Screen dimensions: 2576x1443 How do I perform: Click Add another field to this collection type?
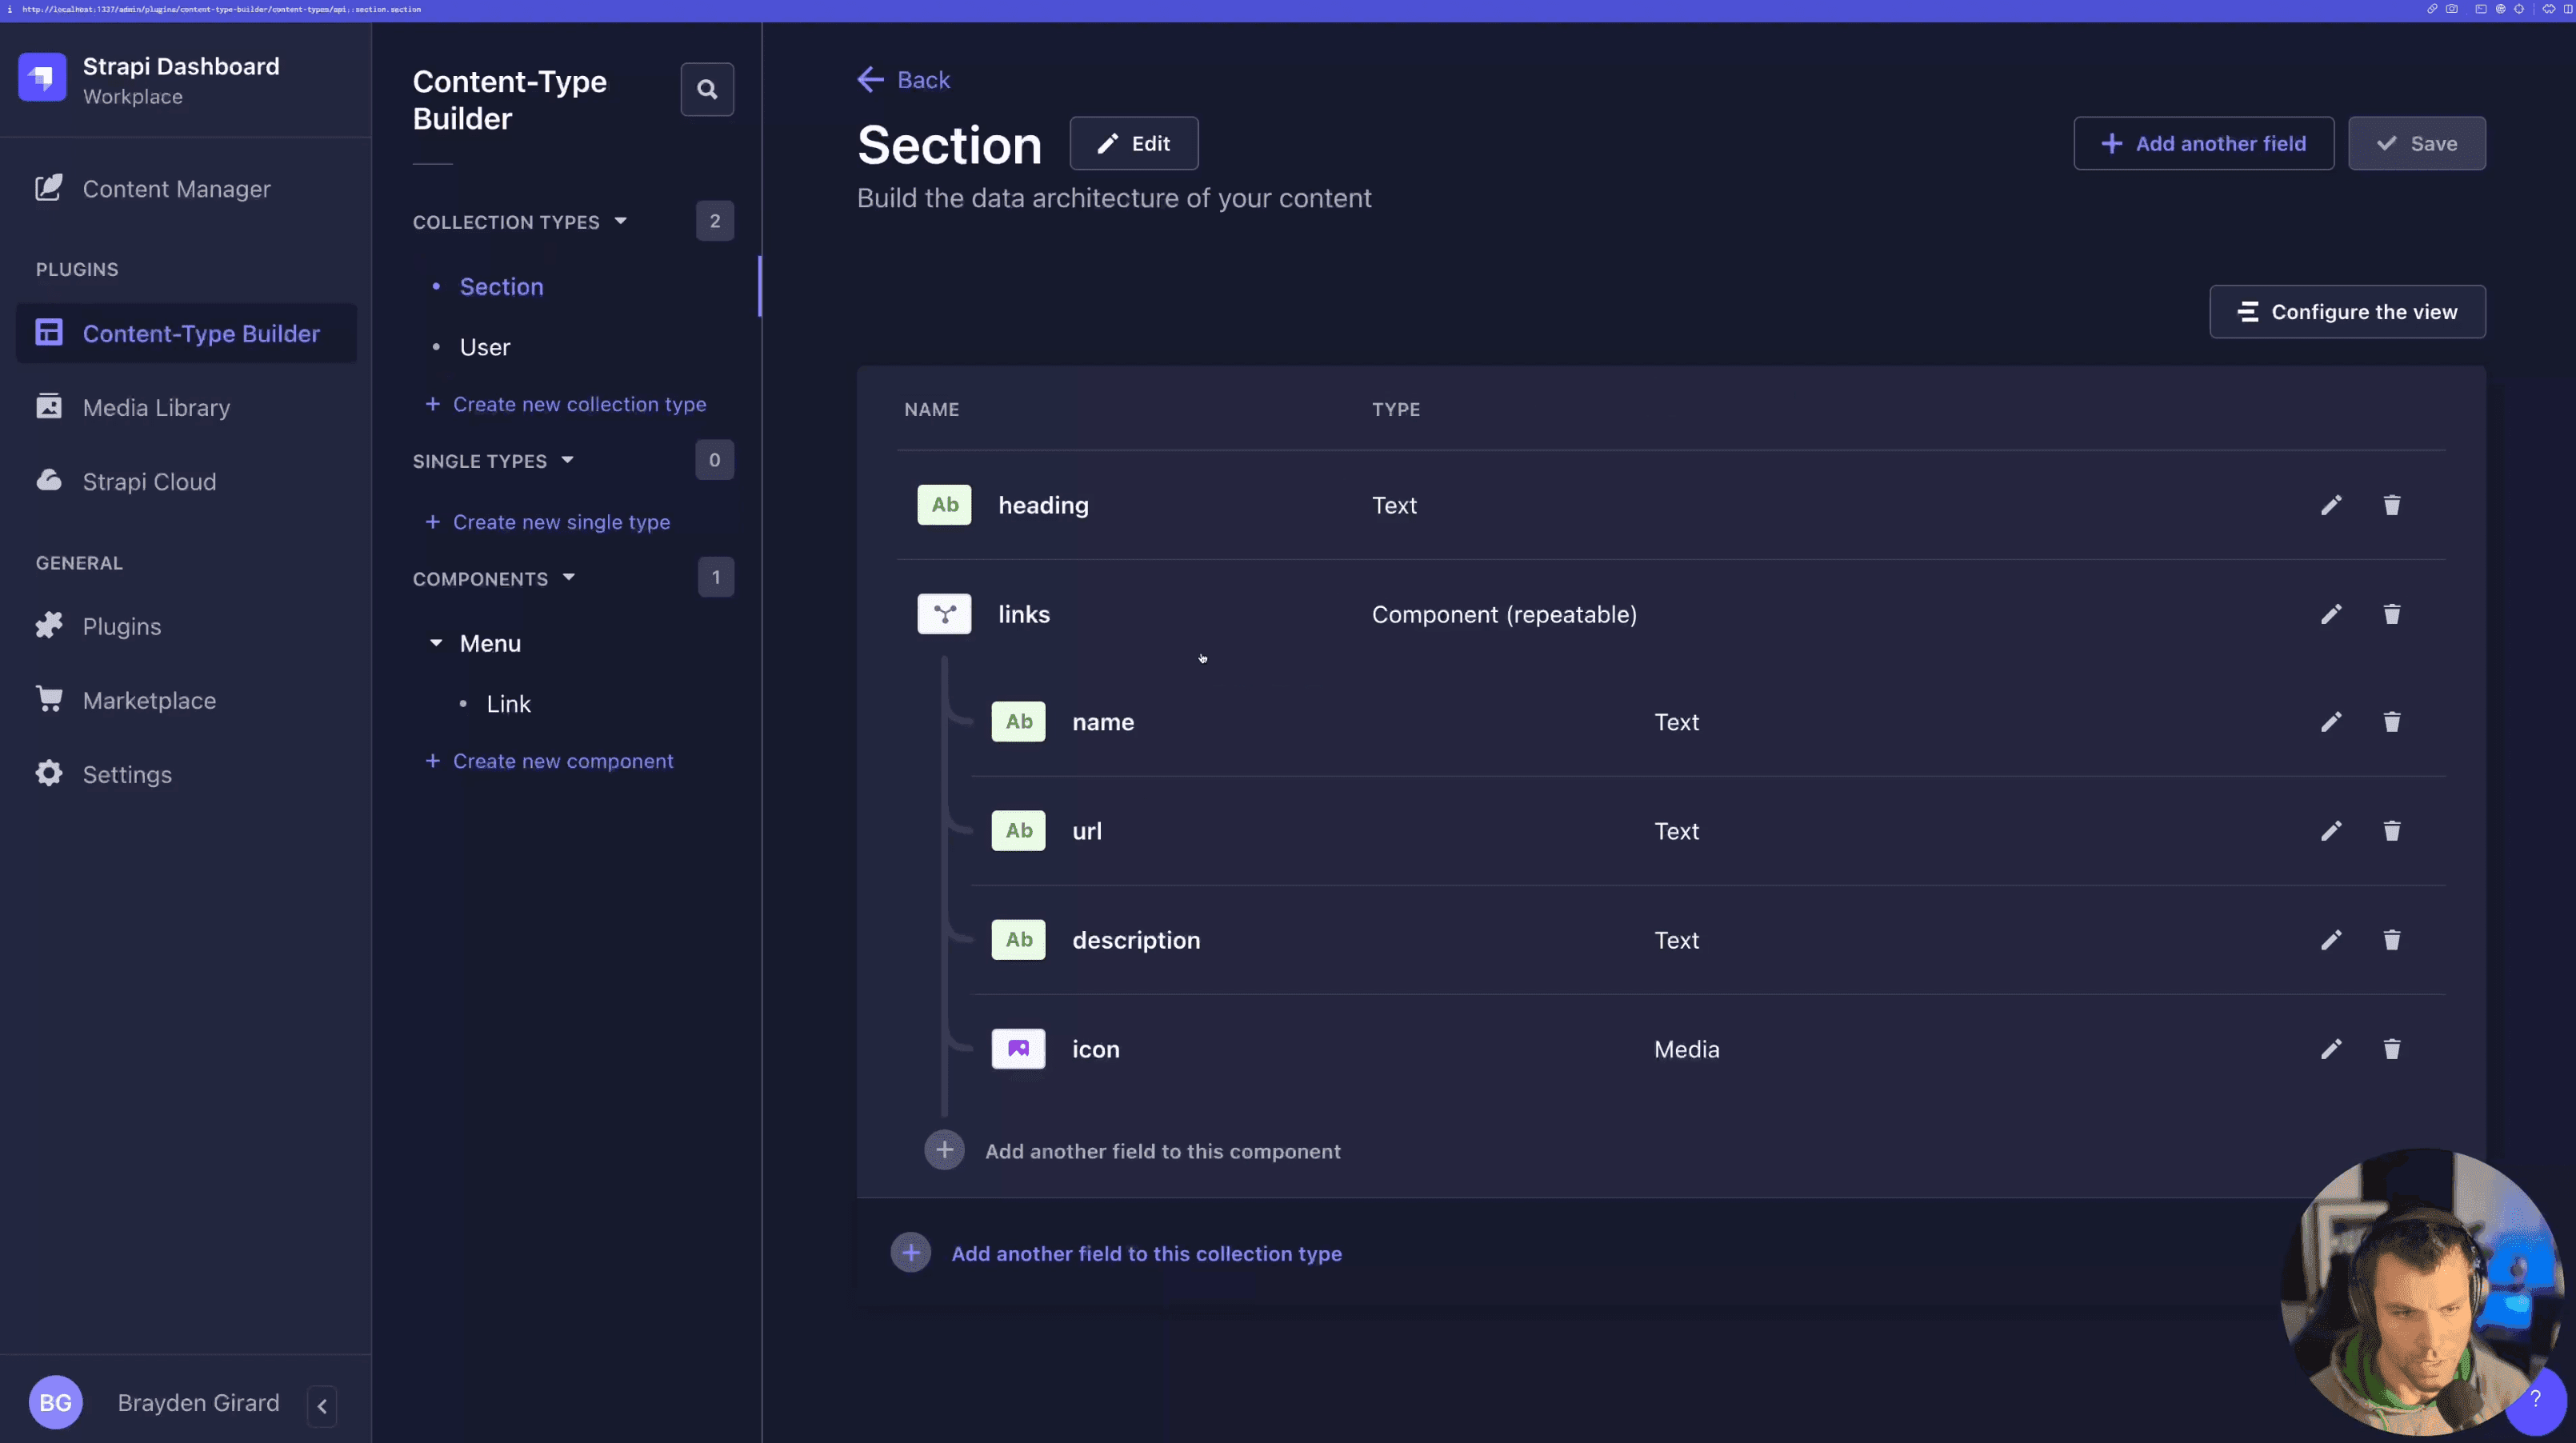[1146, 1254]
